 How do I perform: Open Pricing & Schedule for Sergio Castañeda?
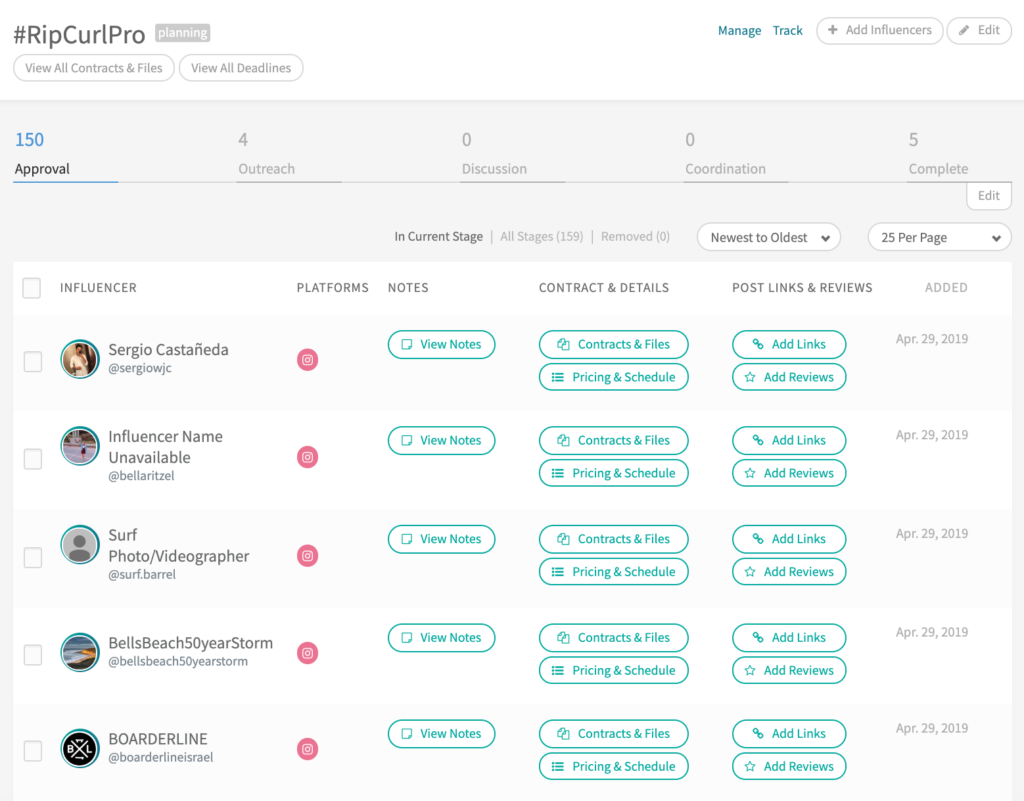613,377
